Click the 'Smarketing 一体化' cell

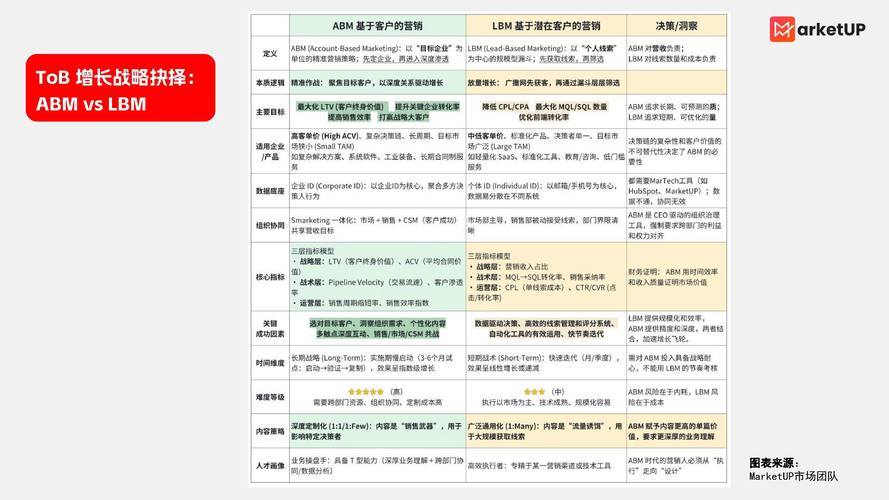click(378, 225)
